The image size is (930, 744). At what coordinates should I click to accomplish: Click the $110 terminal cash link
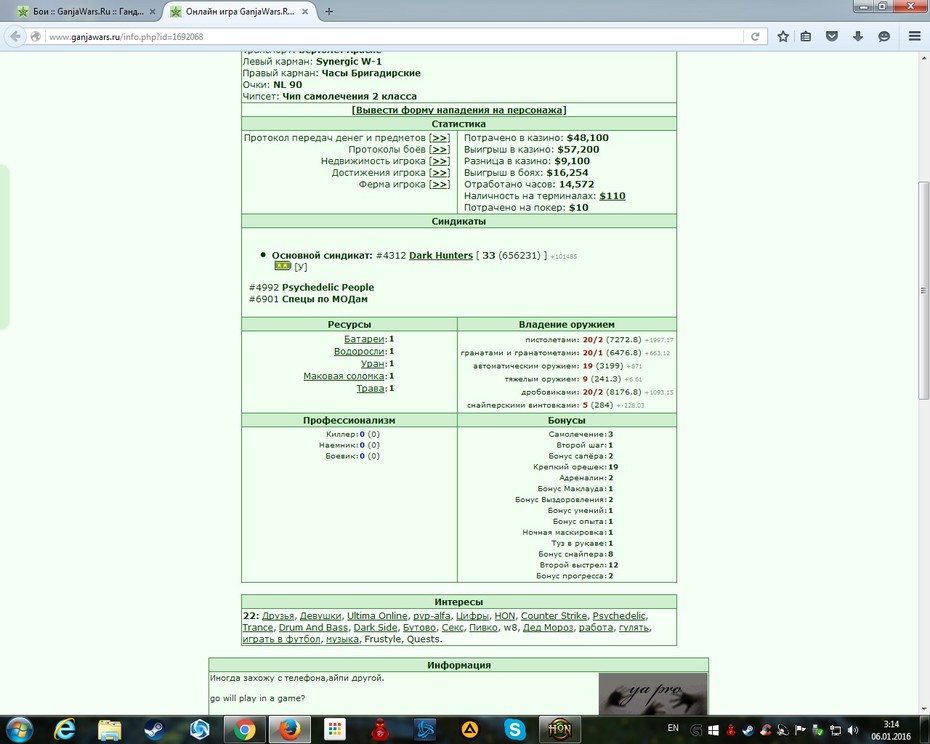[612, 196]
